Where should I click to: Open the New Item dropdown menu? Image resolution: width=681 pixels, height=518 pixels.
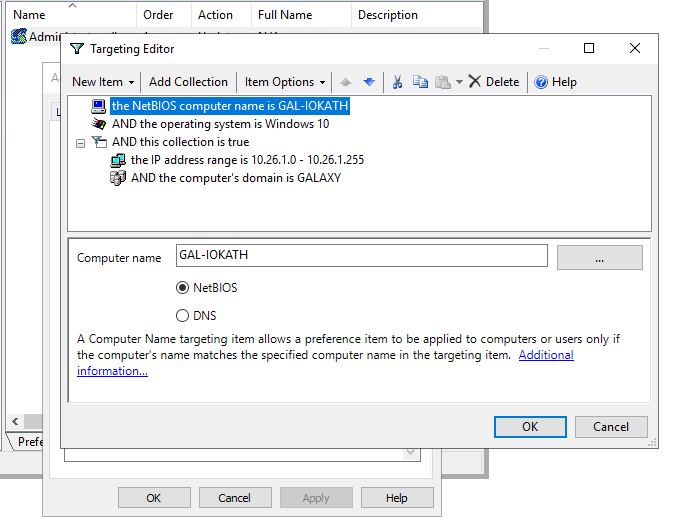click(x=101, y=82)
